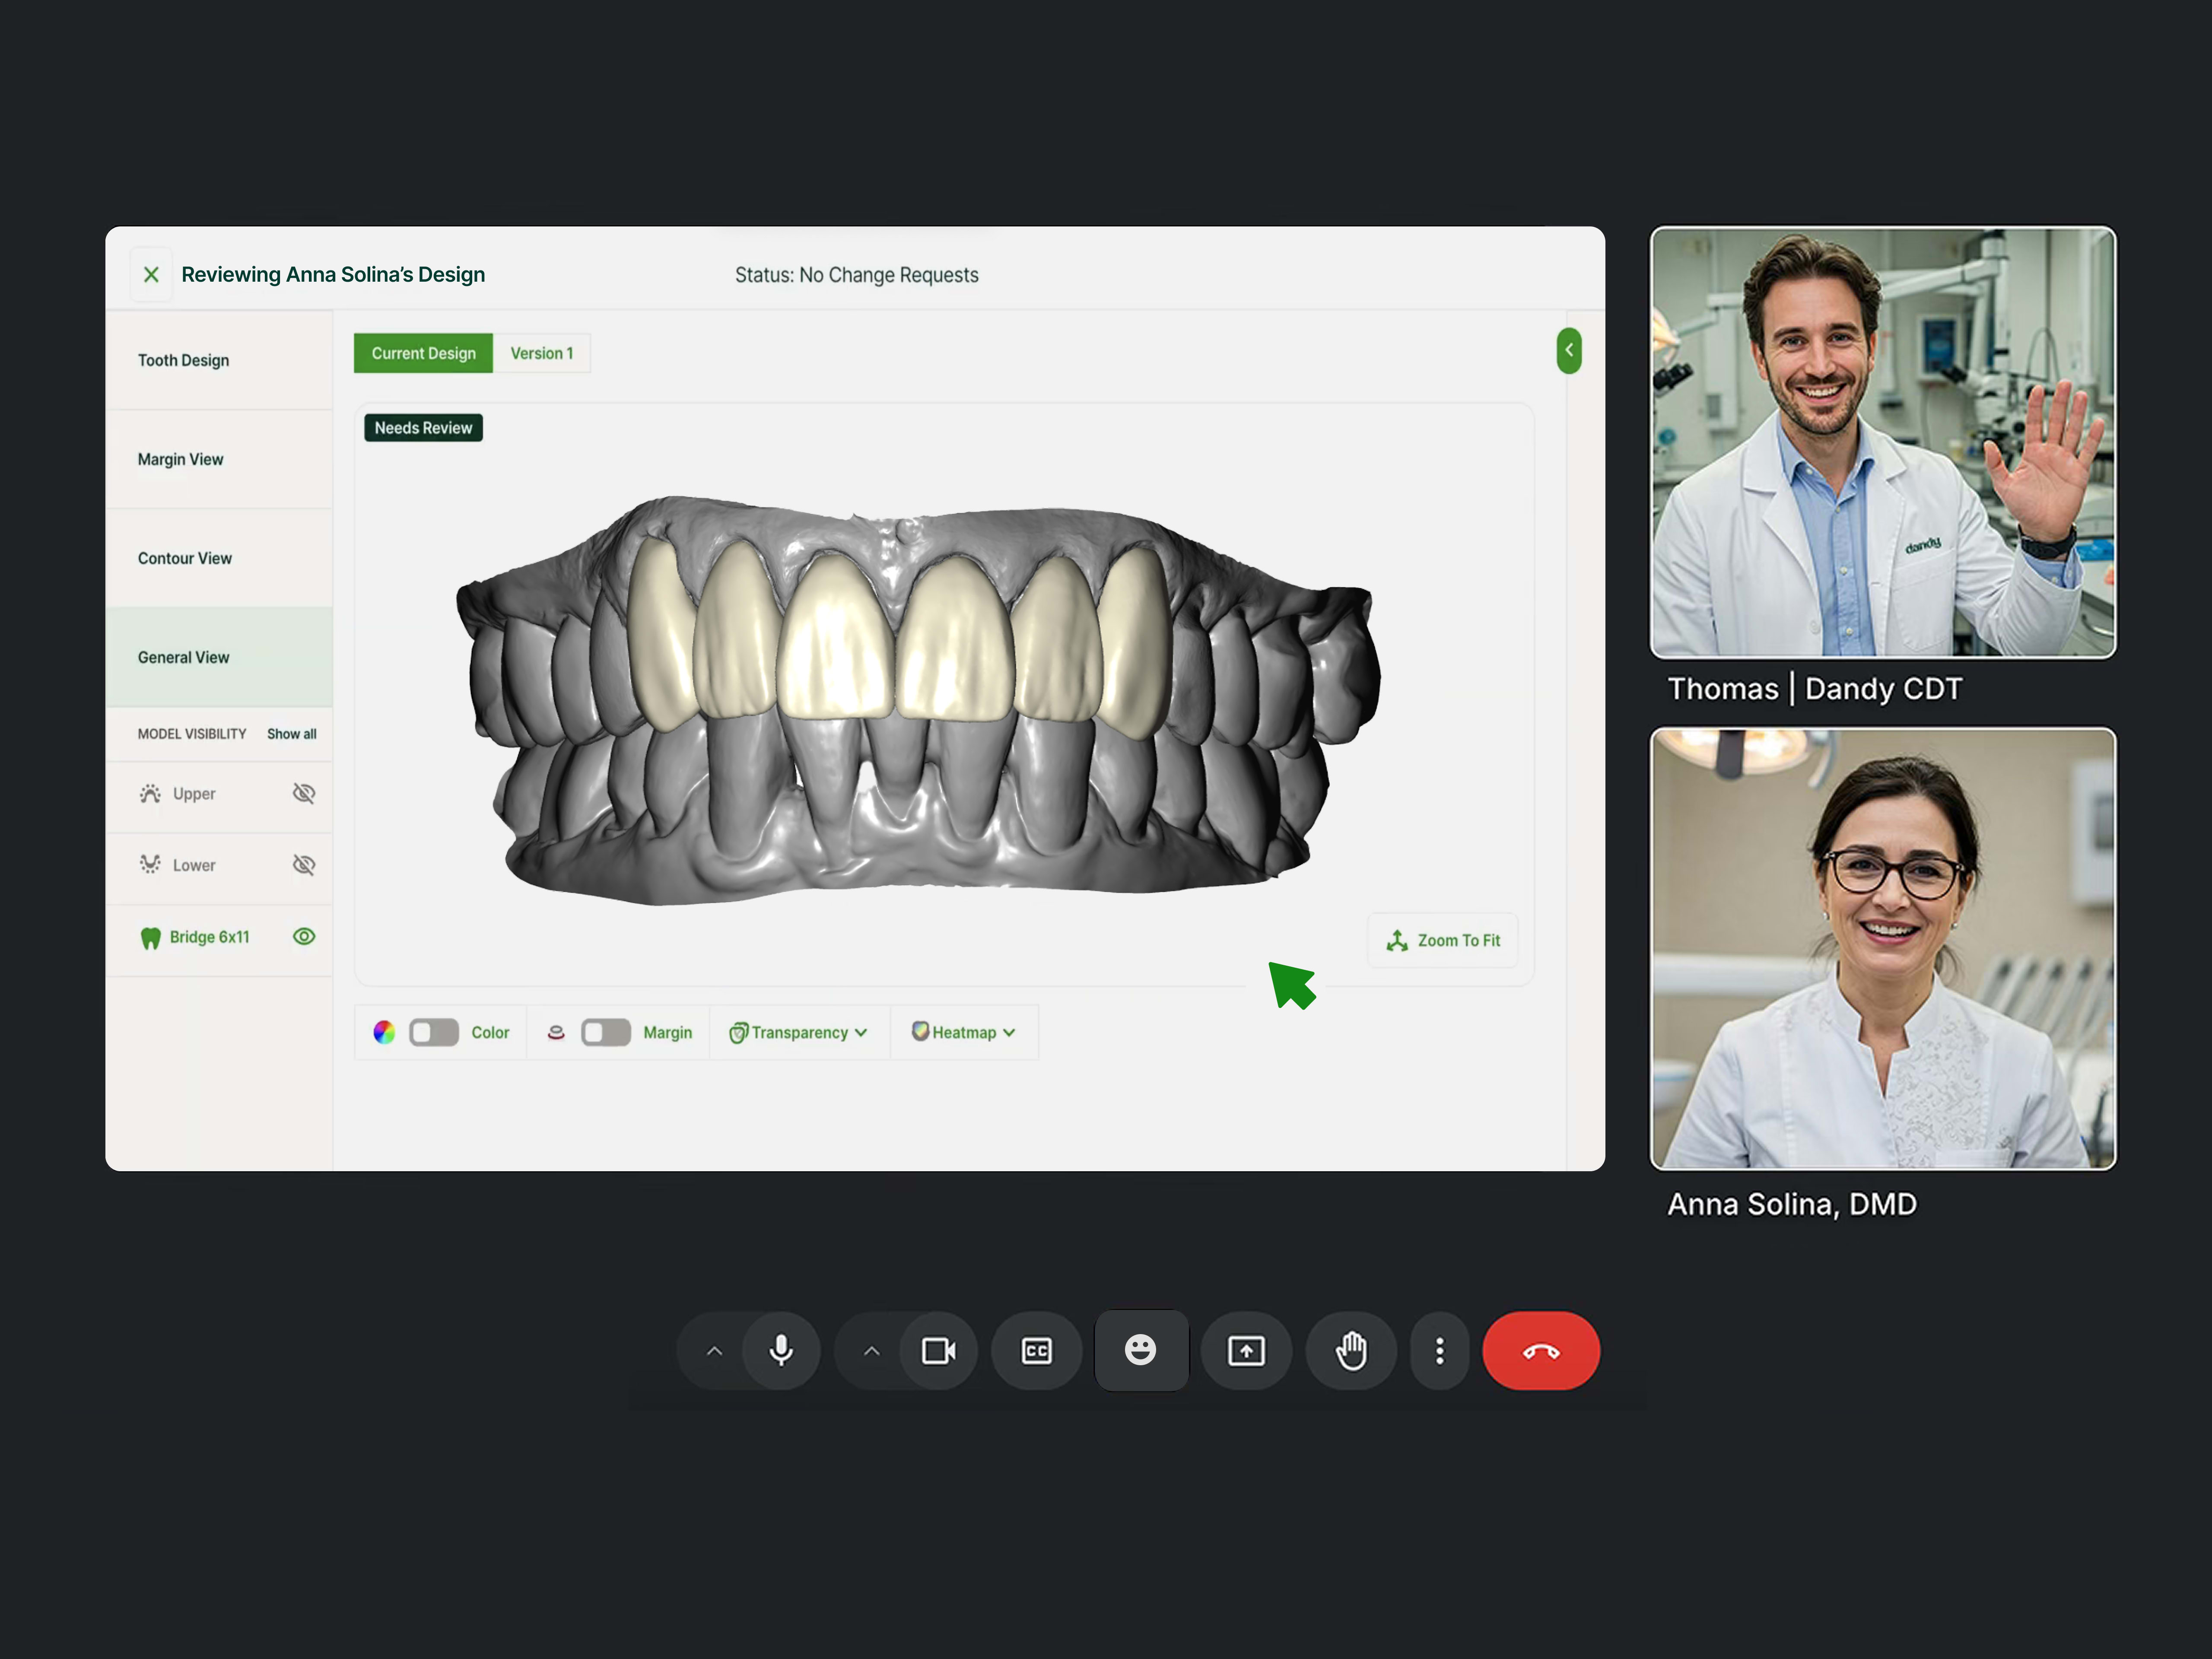Click the rainbow color wheel swatch

pos(384,1032)
